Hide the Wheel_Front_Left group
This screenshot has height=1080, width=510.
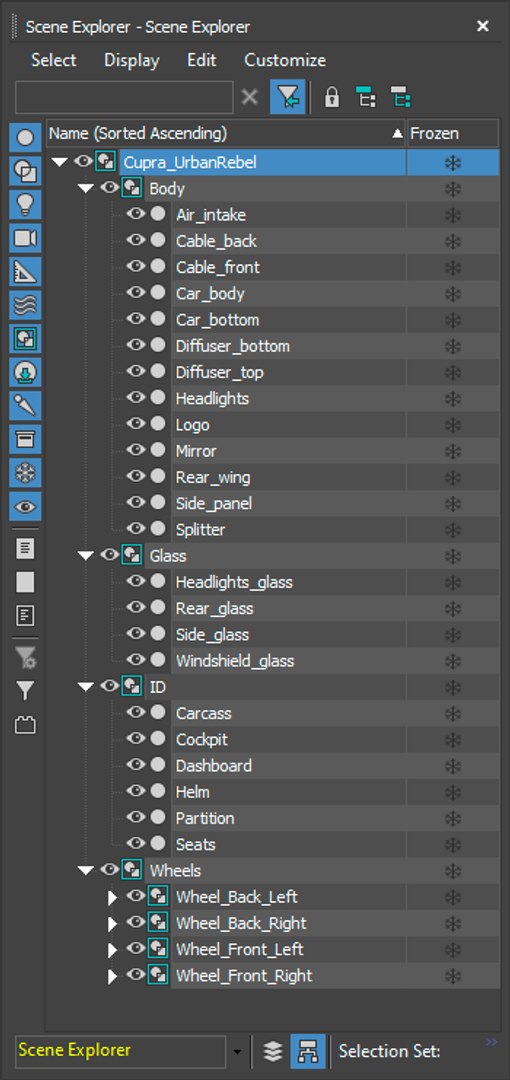tap(136, 948)
